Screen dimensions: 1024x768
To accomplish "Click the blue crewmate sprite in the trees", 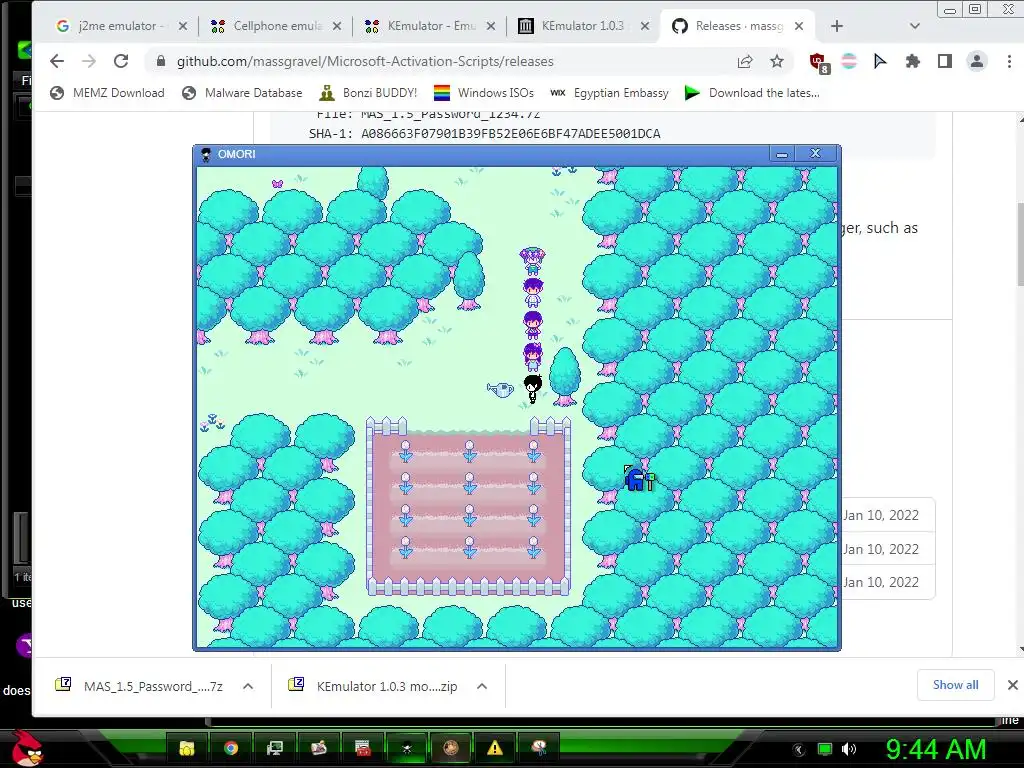I will coord(635,479).
